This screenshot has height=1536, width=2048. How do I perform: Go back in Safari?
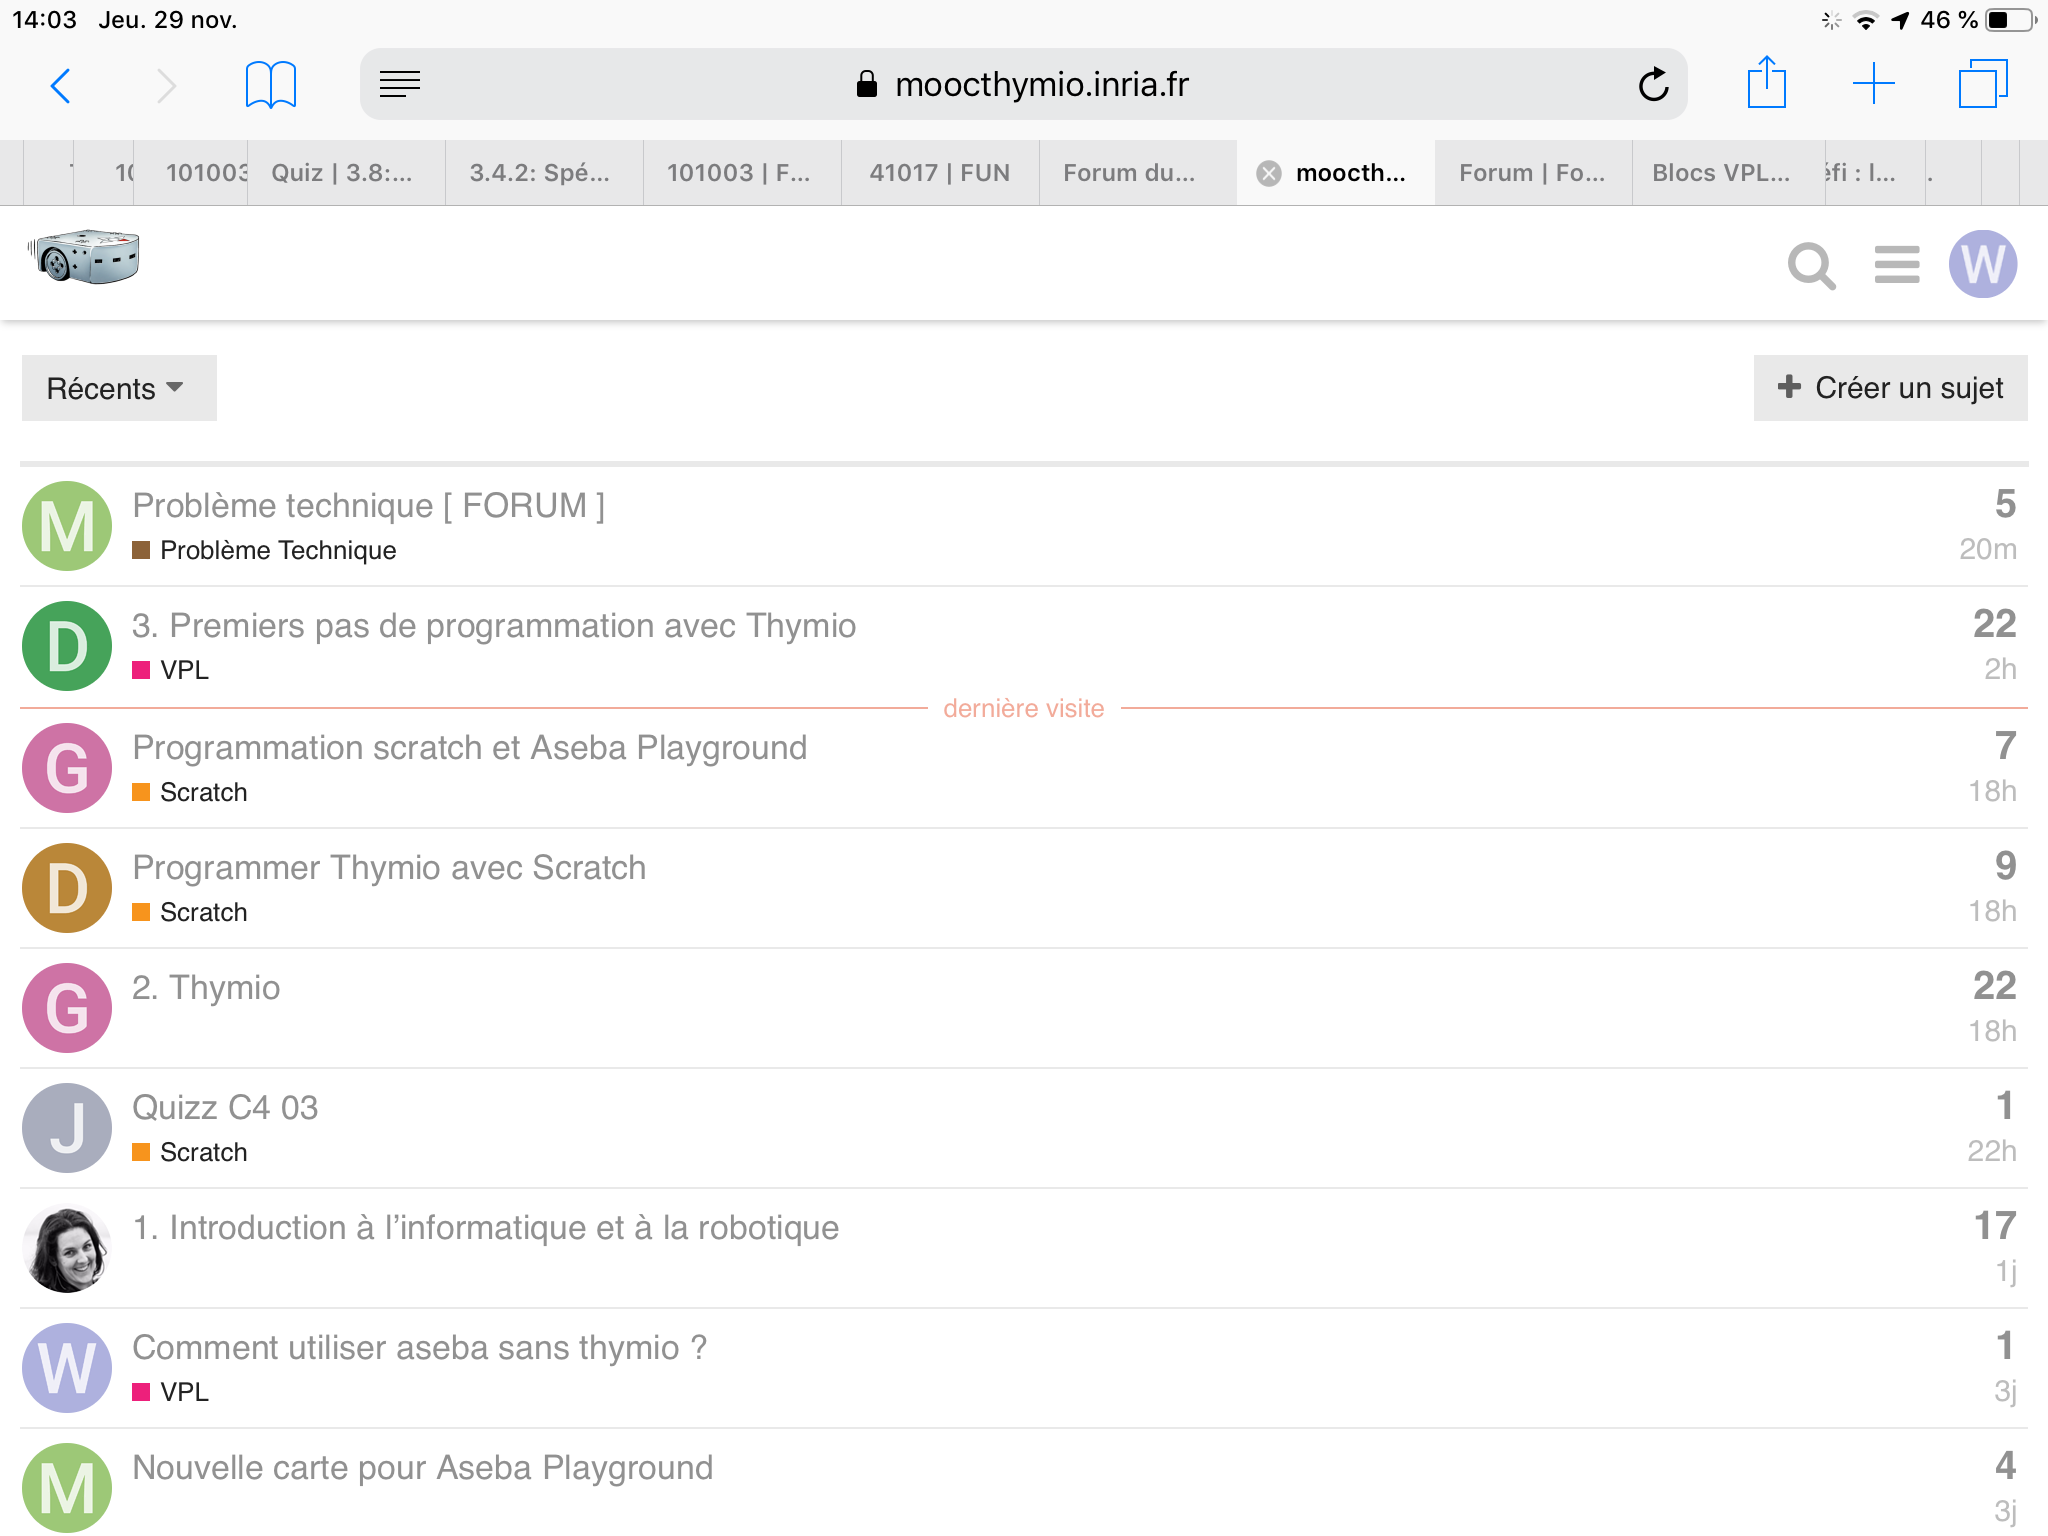pos(61,85)
